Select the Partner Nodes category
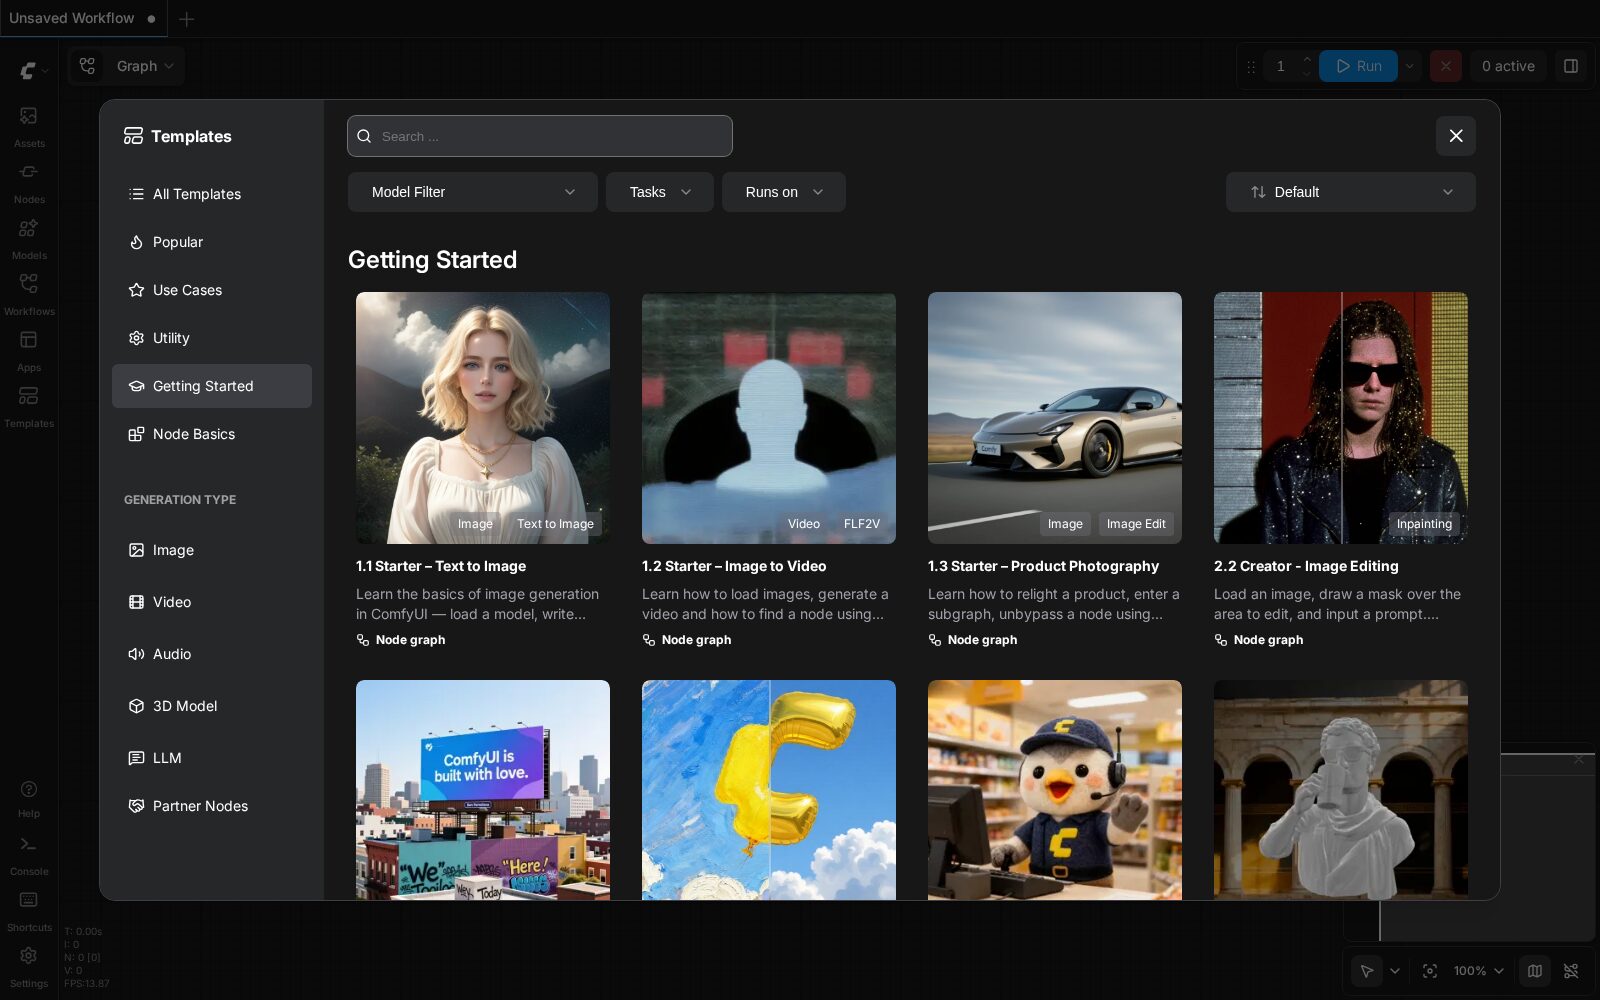 [212, 806]
